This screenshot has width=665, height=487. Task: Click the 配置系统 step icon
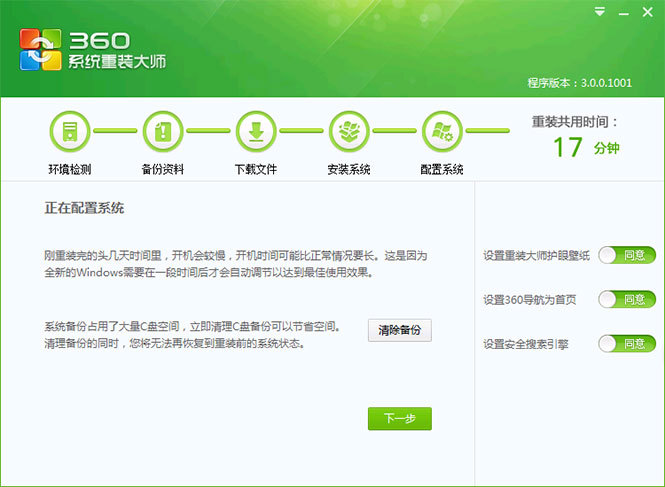[442, 132]
